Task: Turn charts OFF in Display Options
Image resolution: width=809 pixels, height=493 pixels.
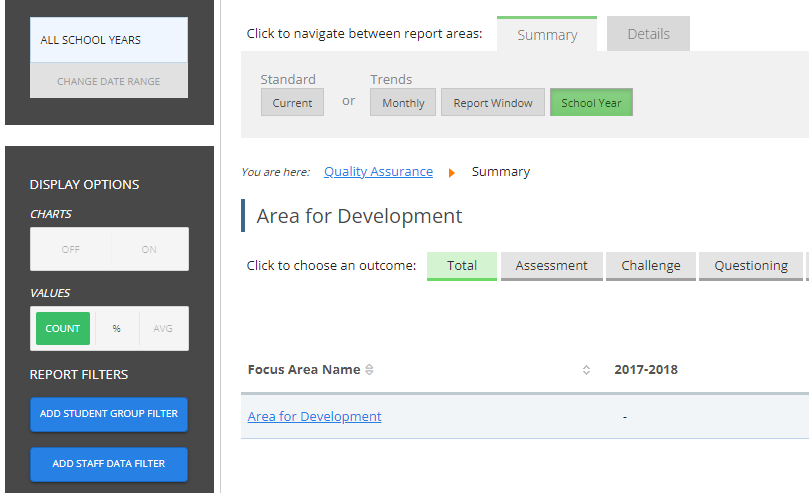Action: click(70, 249)
